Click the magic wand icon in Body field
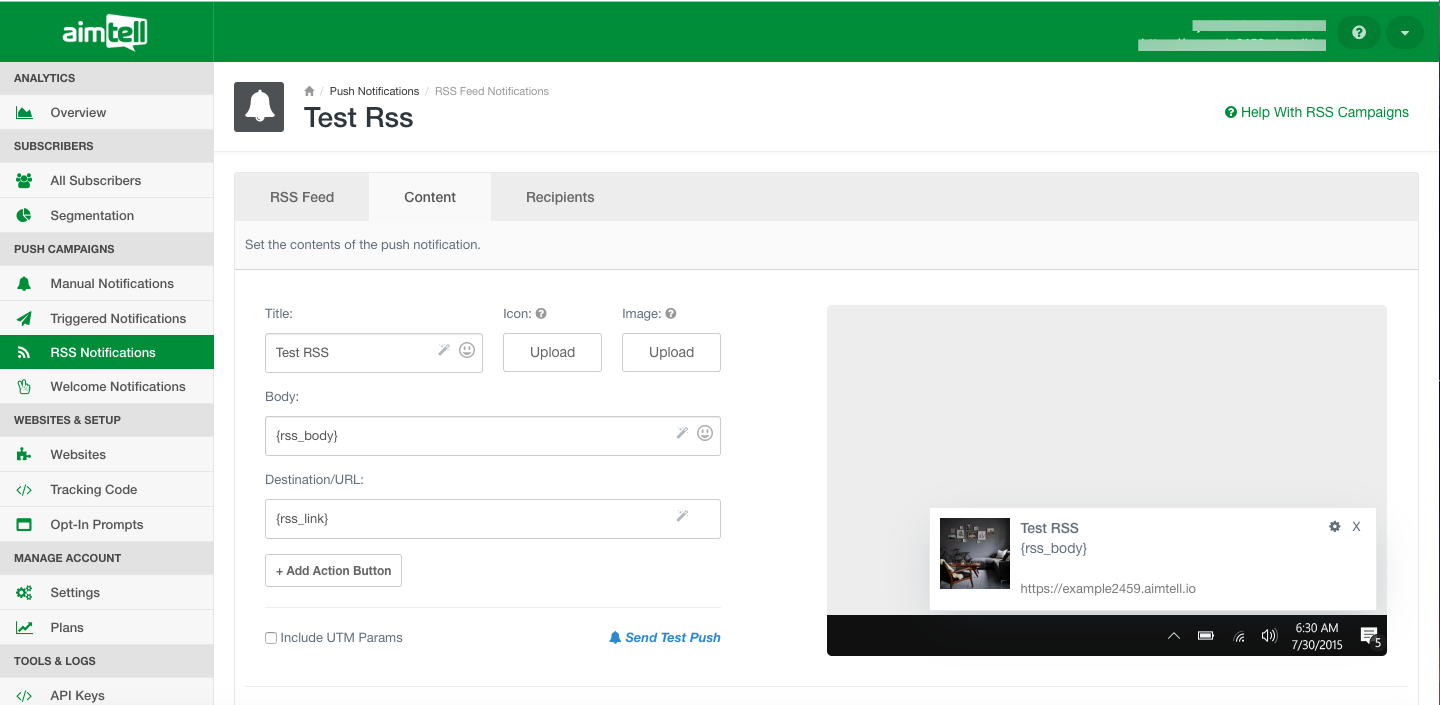This screenshot has height=705, width=1440. pos(682,433)
